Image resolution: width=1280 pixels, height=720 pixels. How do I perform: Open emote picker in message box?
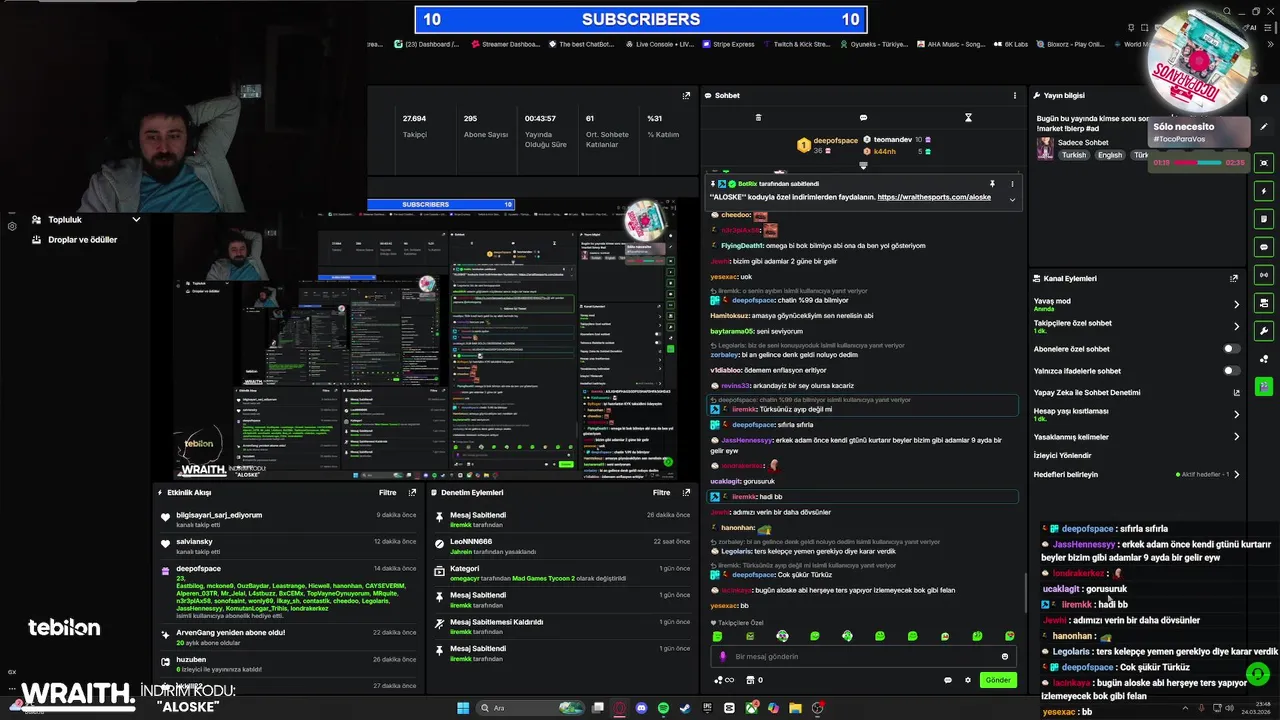pyautogui.click(x=1005, y=657)
